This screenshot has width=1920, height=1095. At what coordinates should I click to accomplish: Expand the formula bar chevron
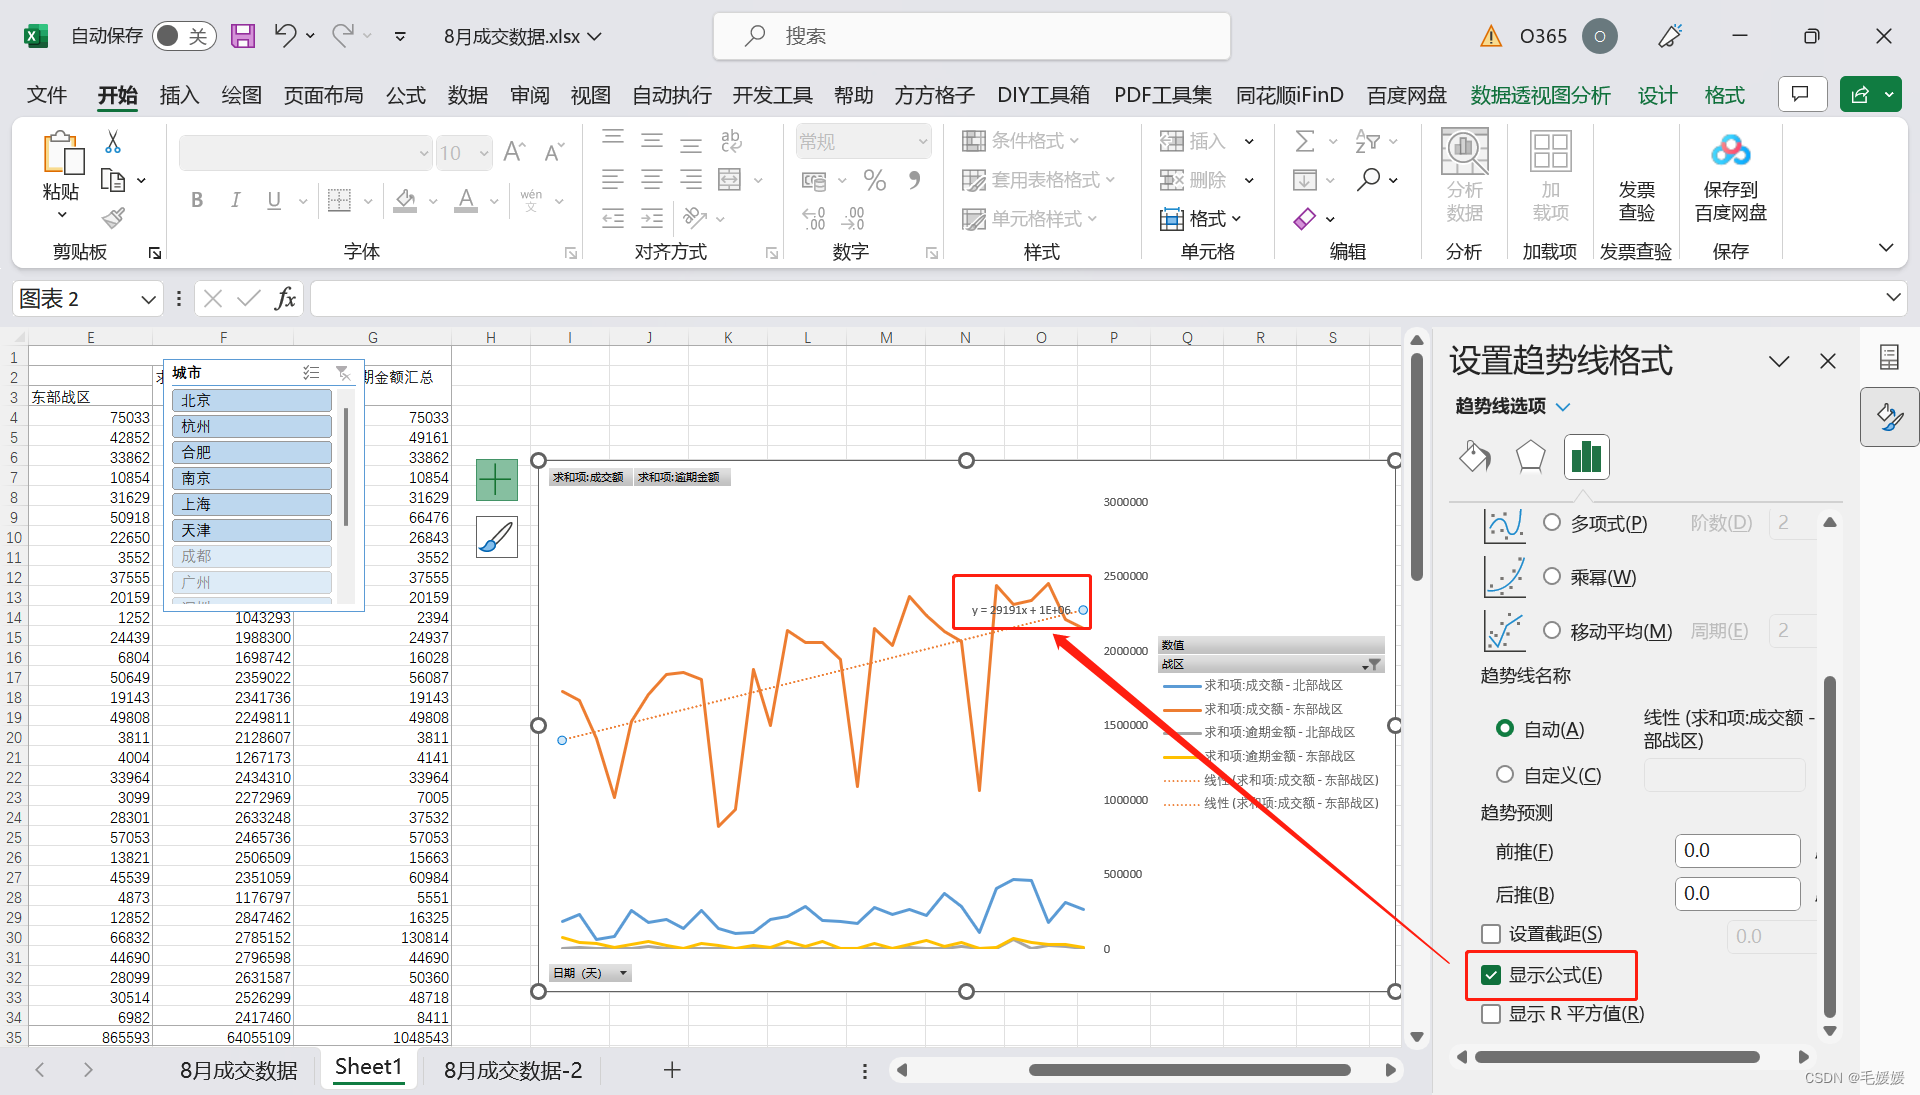(x=1893, y=297)
